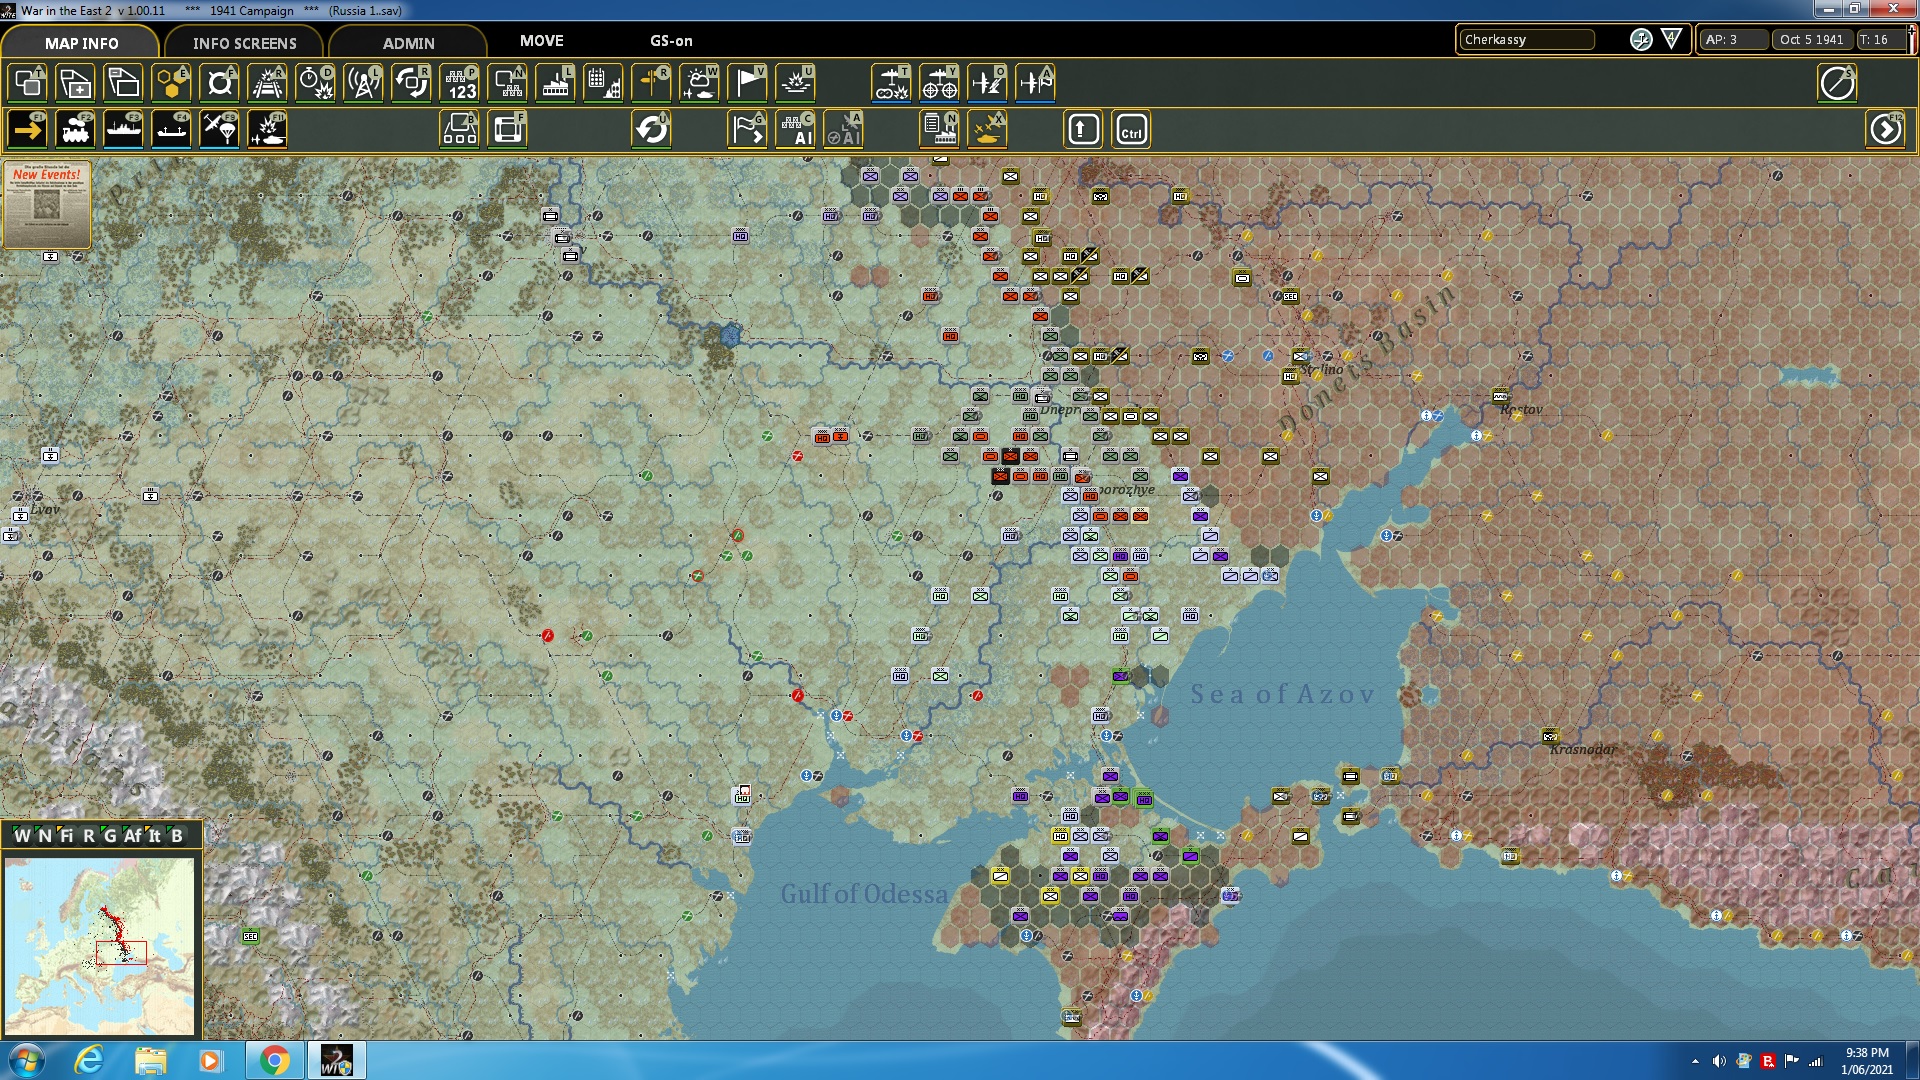Click the AI air assist icon (C)
Image resolution: width=1920 pixels, height=1080 pixels.
[797, 130]
